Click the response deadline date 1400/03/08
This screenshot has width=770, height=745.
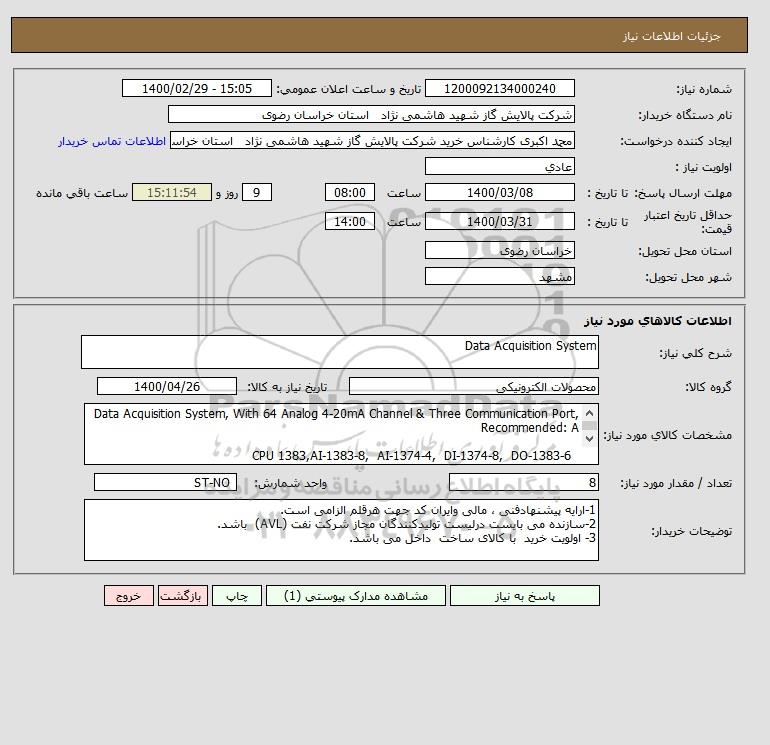tap(499, 193)
